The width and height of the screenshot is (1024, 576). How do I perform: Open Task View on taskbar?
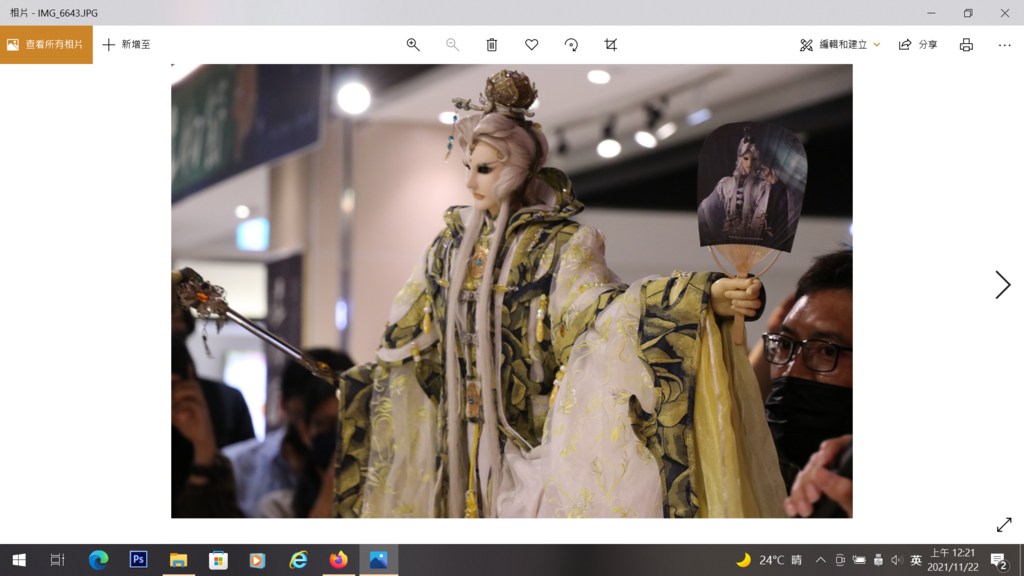pyautogui.click(x=57, y=560)
